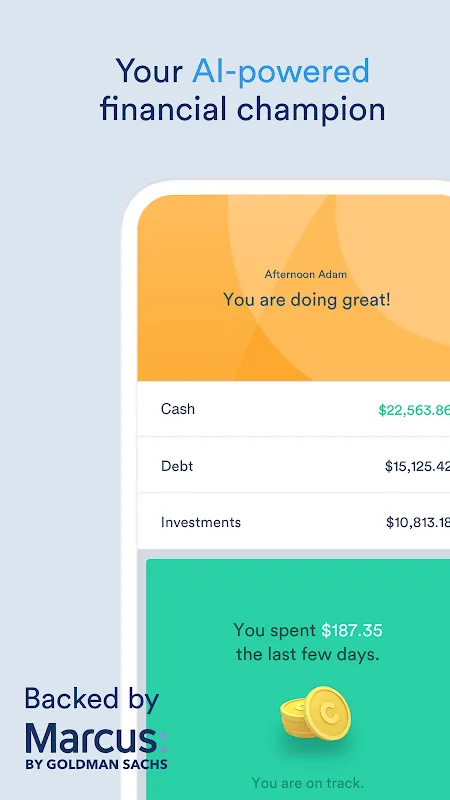Tap the Debt label
The height and width of the screenshot is (800, 450).
(177, 466)
